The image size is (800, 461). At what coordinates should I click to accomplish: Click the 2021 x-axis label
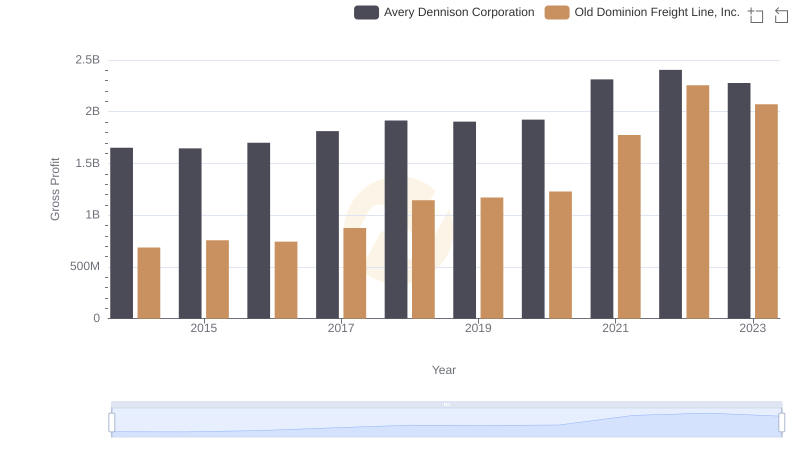pos(615,328)
